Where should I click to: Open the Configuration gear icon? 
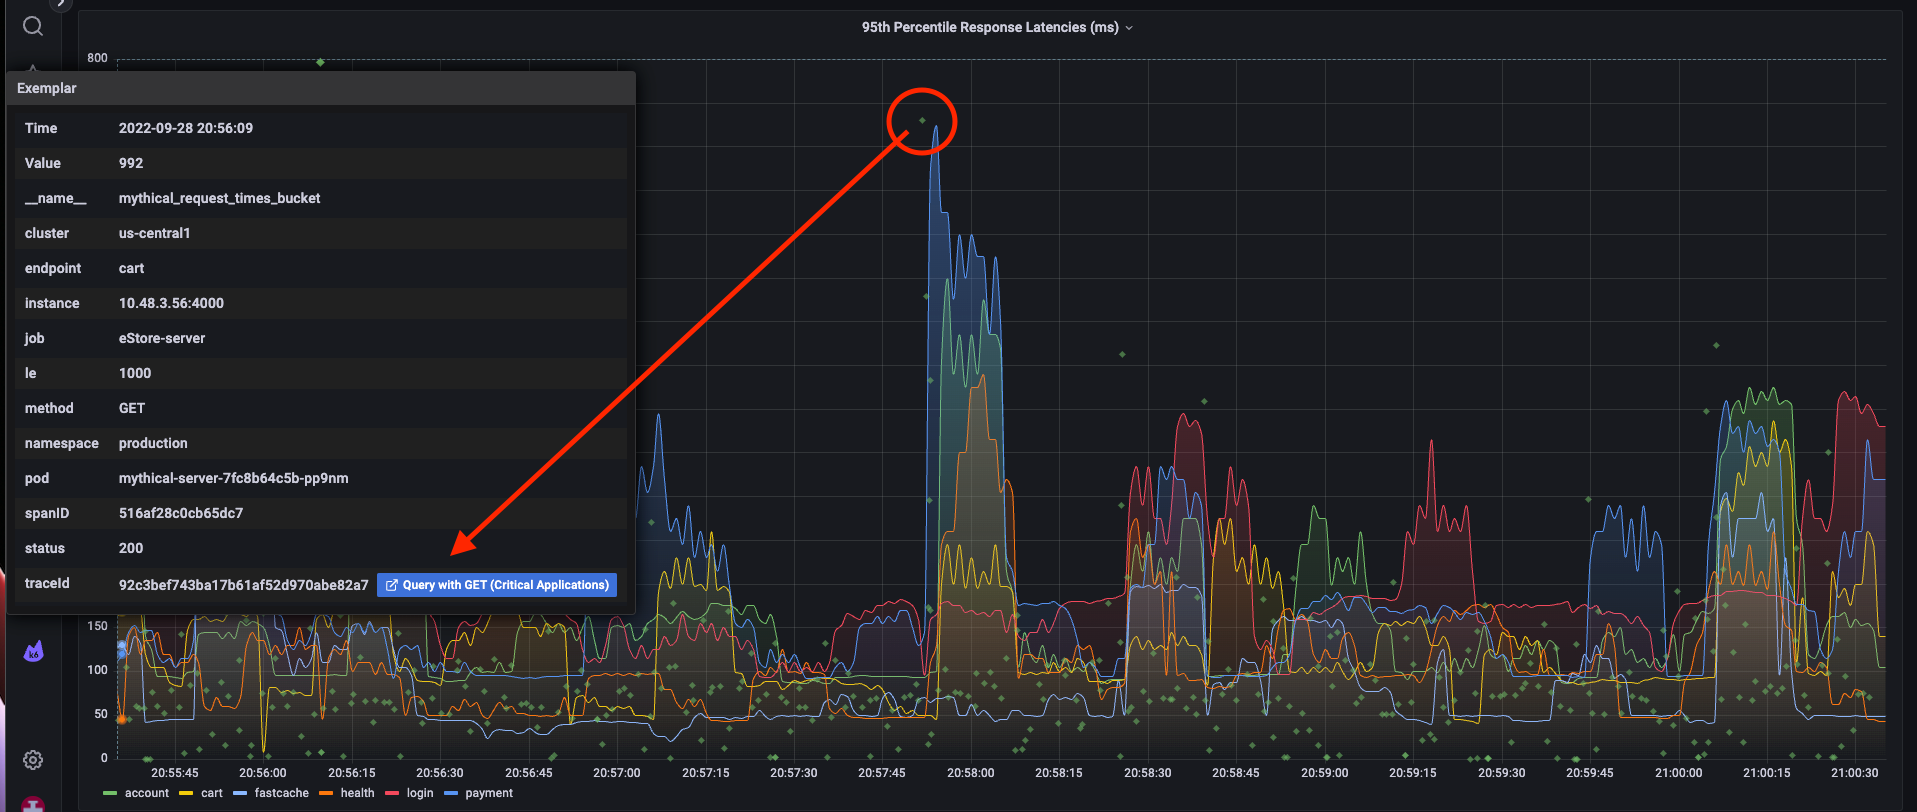tap(33, 760)
